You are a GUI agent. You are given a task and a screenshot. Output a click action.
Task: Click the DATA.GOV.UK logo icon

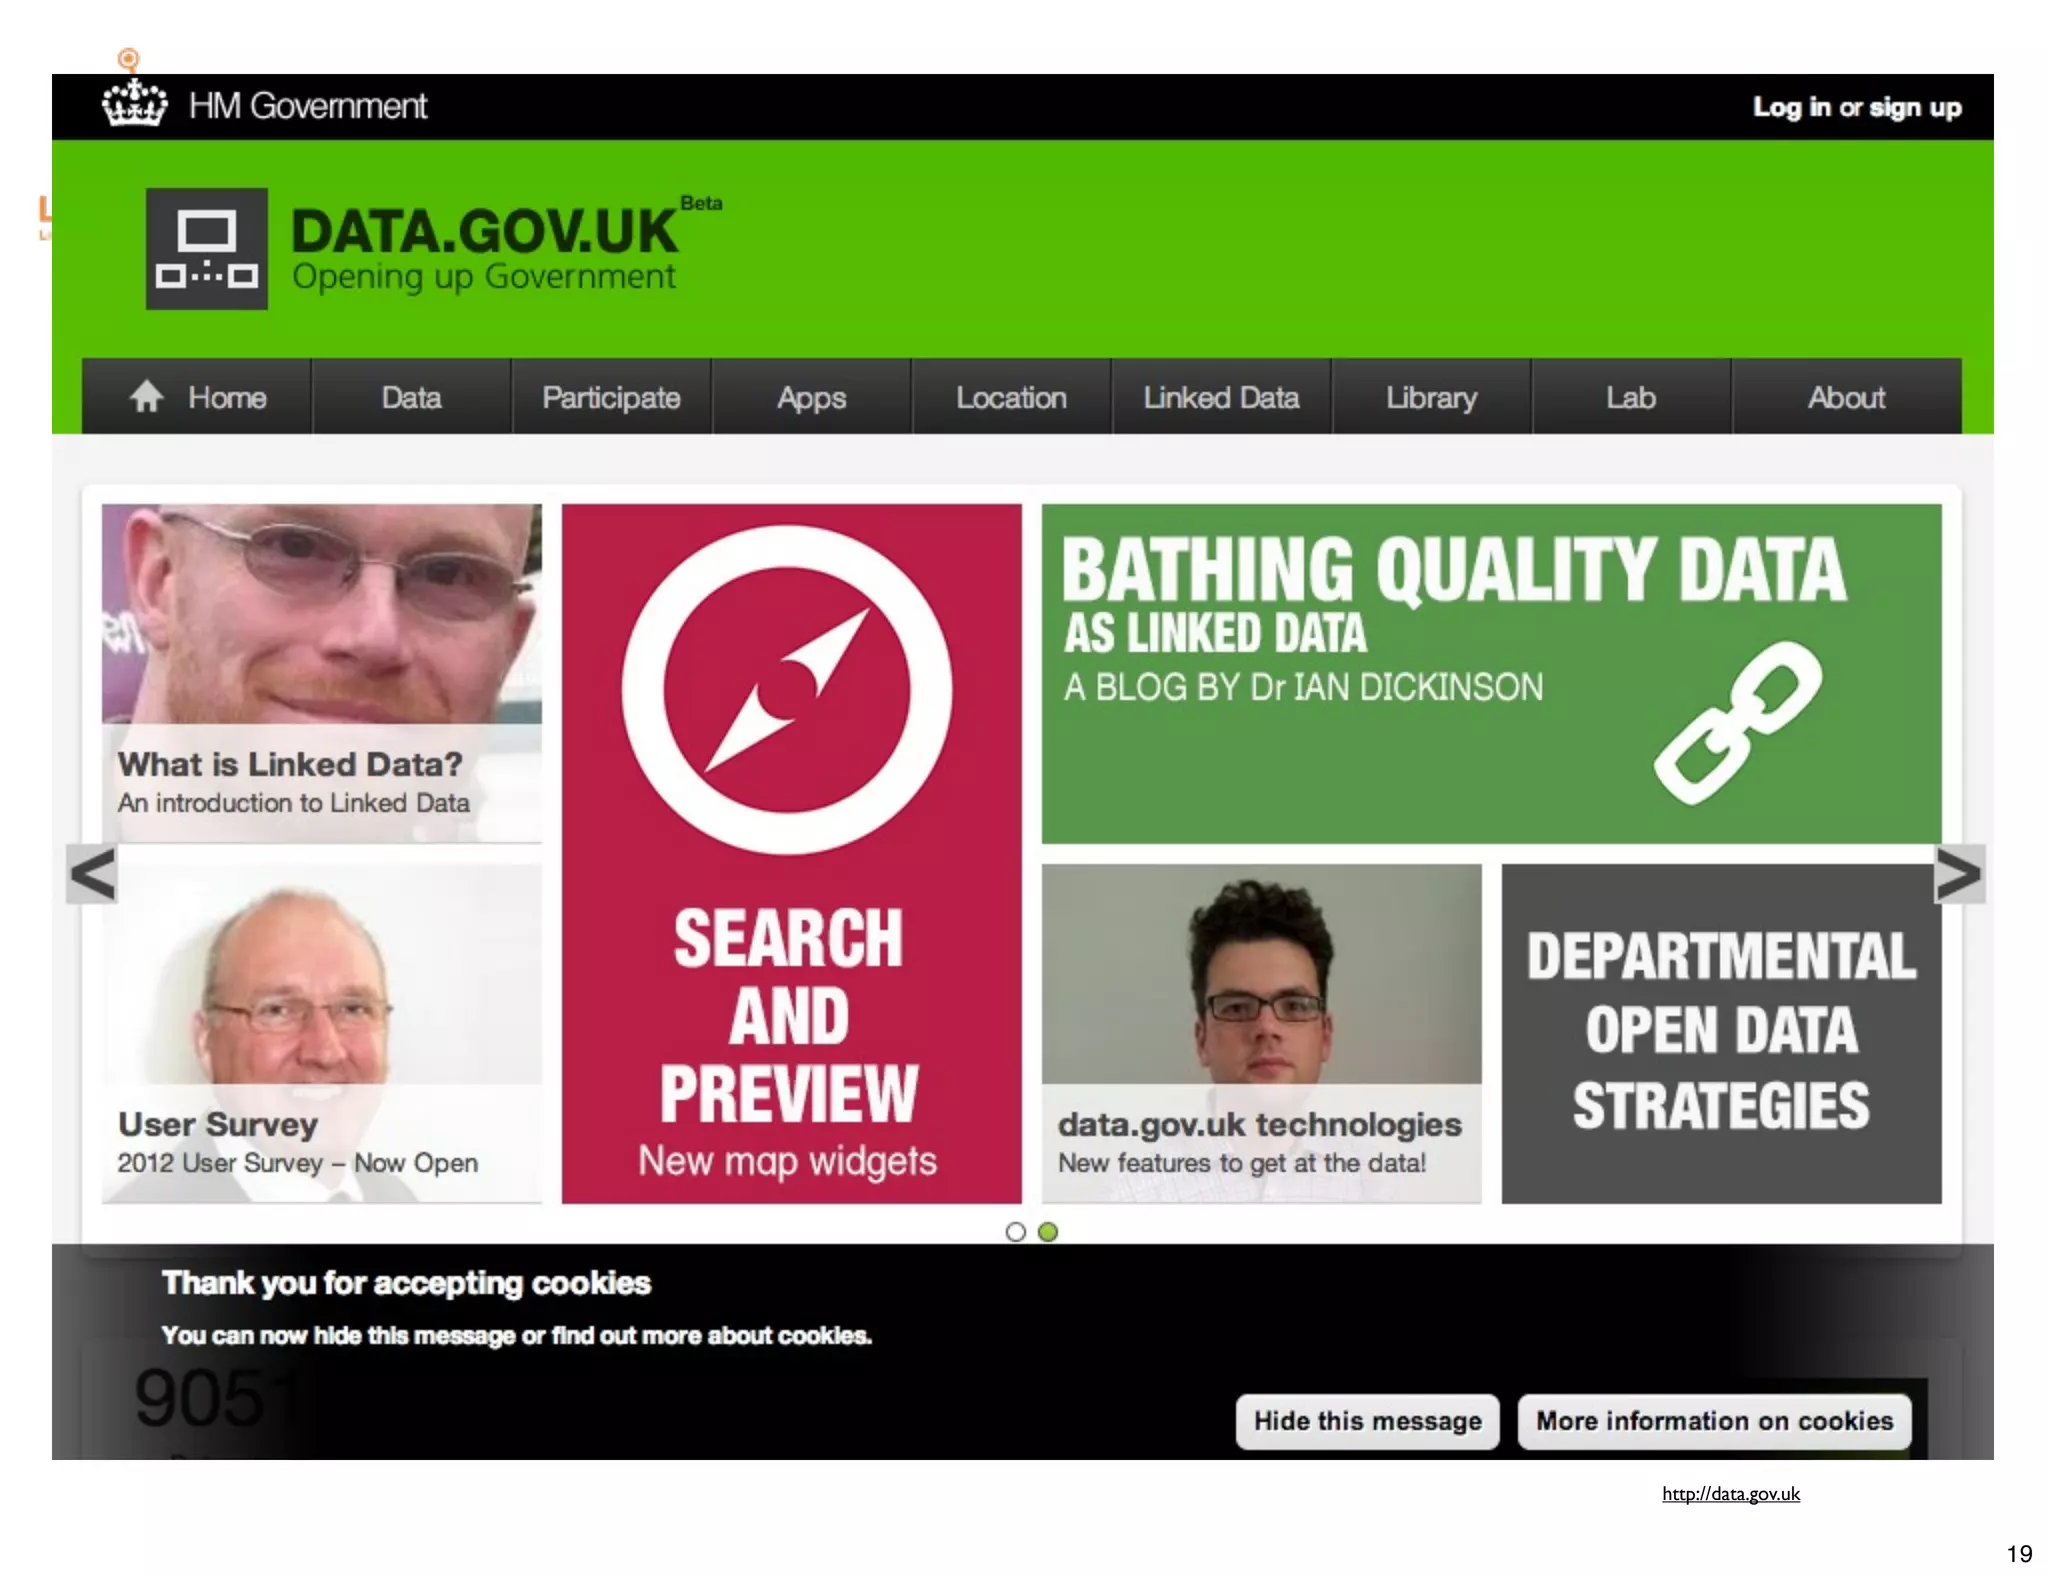coord(207,249)
